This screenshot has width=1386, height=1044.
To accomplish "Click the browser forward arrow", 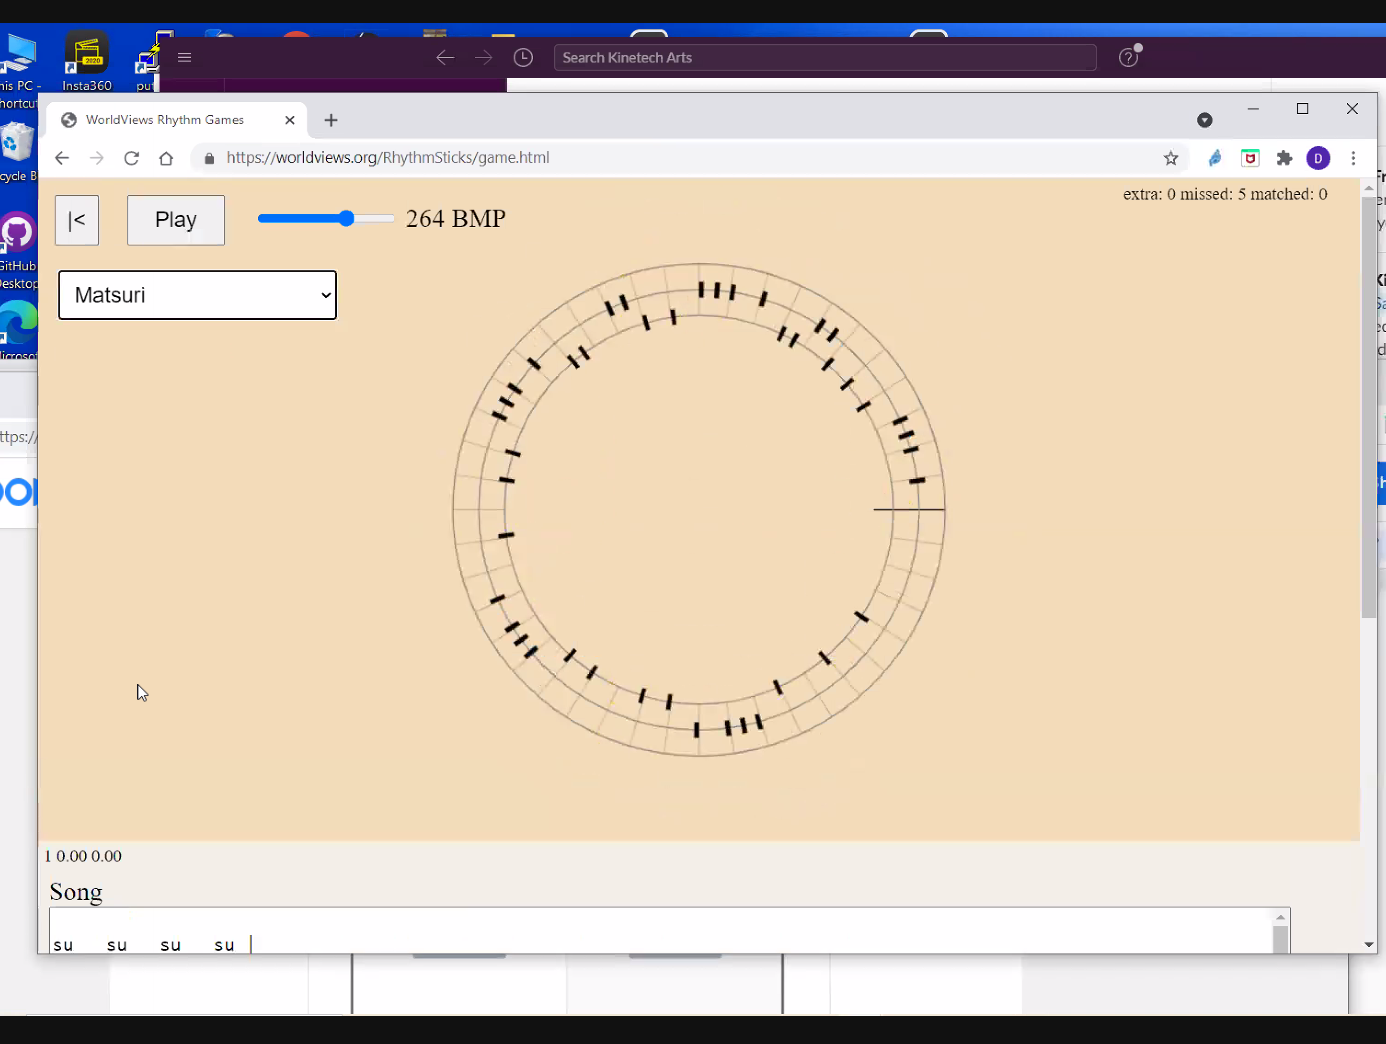I will point(96,158).
